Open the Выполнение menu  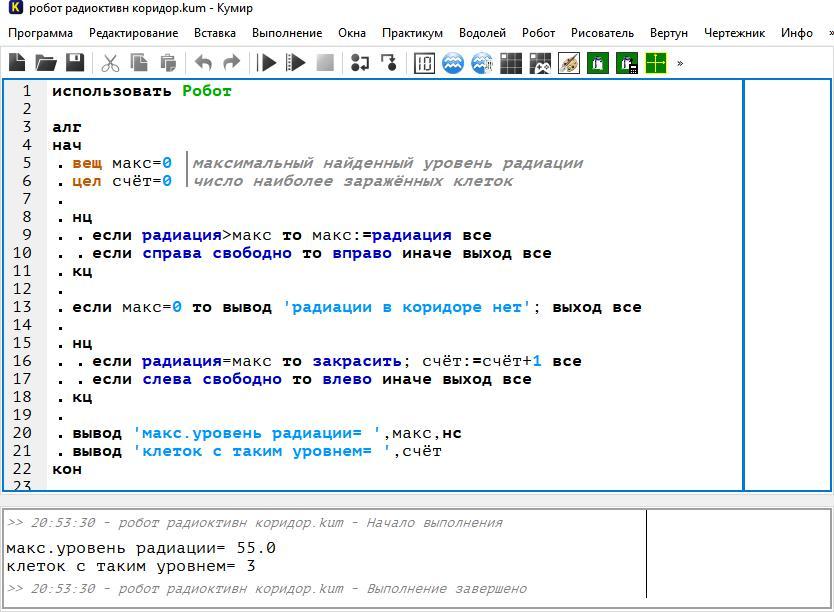point(287,33)
